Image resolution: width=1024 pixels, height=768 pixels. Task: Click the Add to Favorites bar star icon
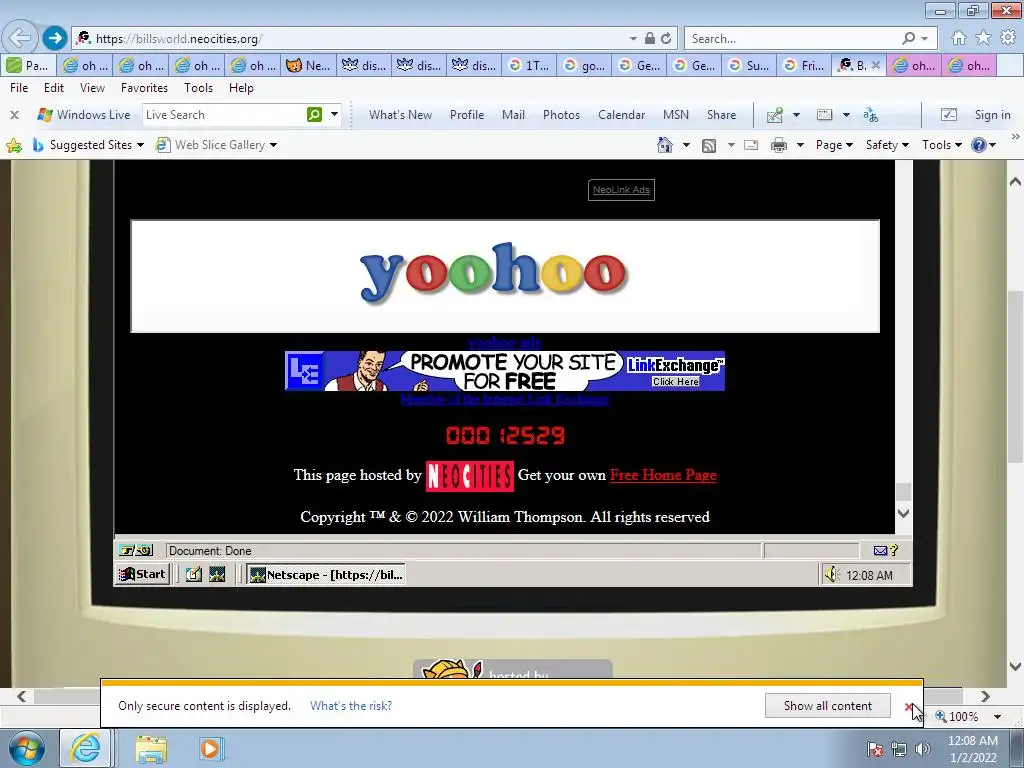pos(14,145)
